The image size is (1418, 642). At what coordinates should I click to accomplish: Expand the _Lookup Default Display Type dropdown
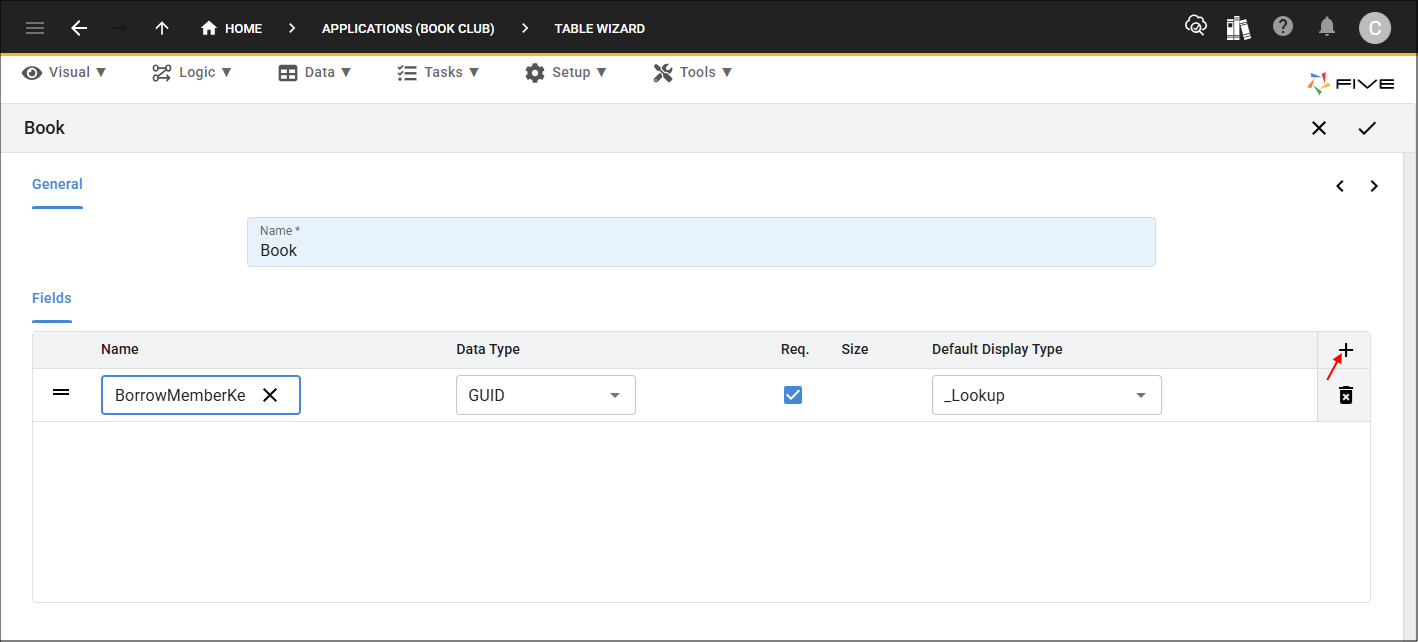coord(1046,395)
